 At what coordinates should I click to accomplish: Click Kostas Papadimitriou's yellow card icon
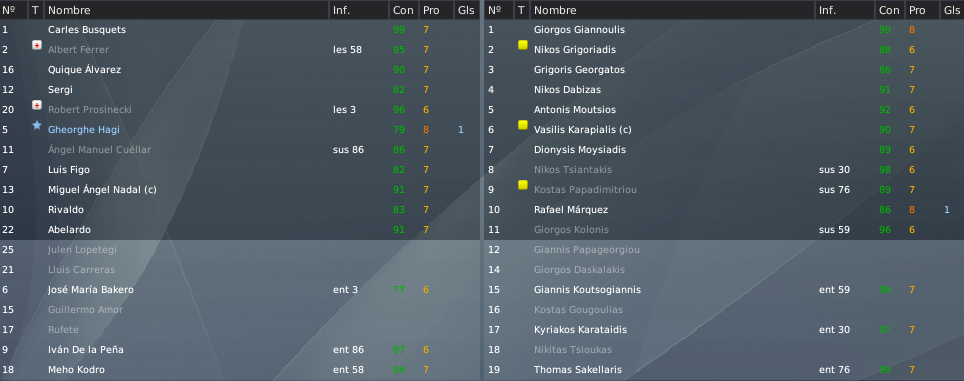coord(523,185)
